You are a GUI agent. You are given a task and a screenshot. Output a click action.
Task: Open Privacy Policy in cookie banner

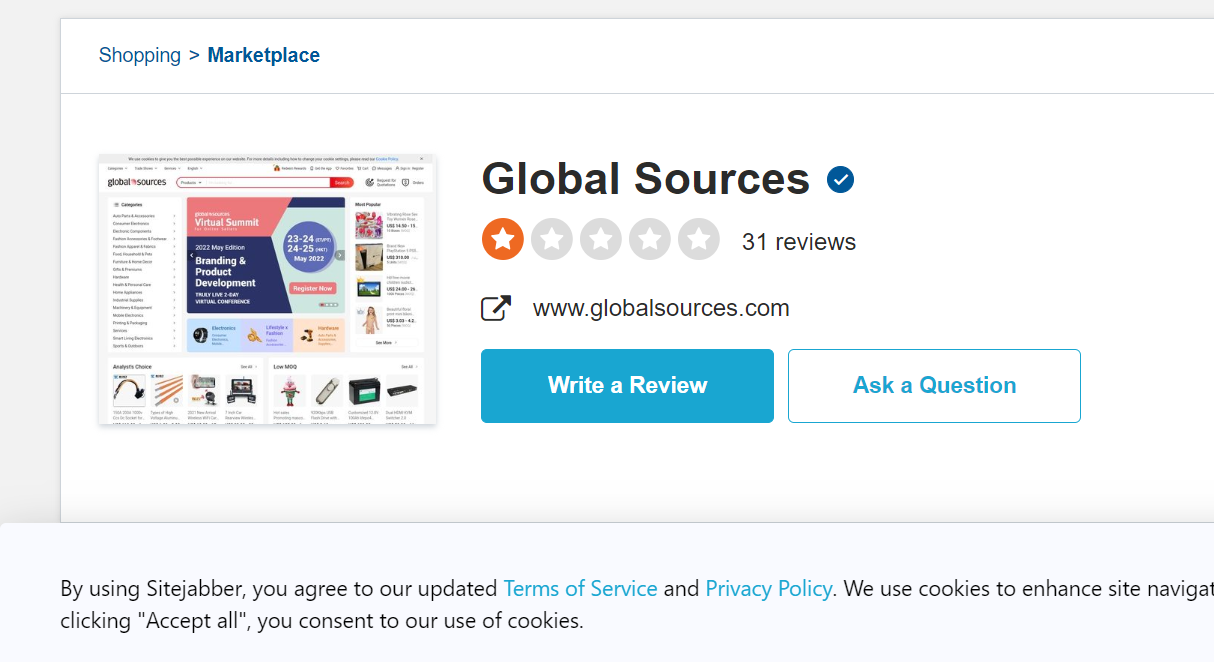click(768, 588)
